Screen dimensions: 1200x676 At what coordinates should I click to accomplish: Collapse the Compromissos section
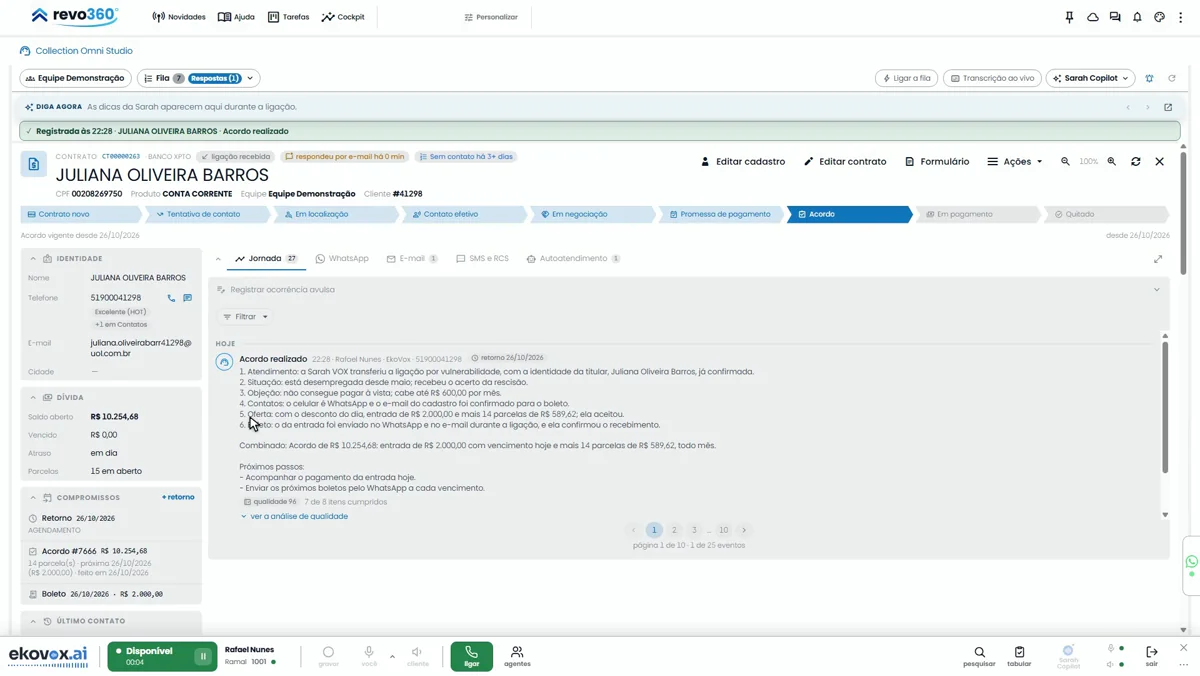pos(33,498)
